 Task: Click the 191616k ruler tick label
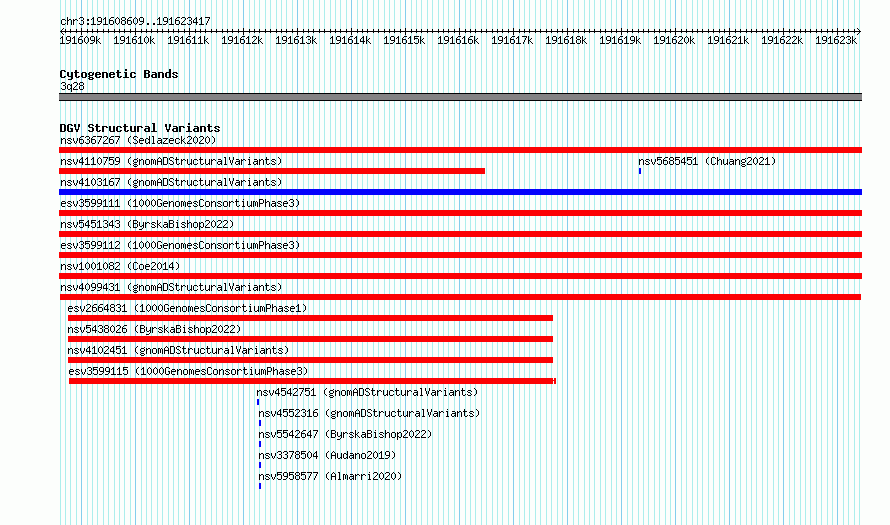click(x=458, y=40)
